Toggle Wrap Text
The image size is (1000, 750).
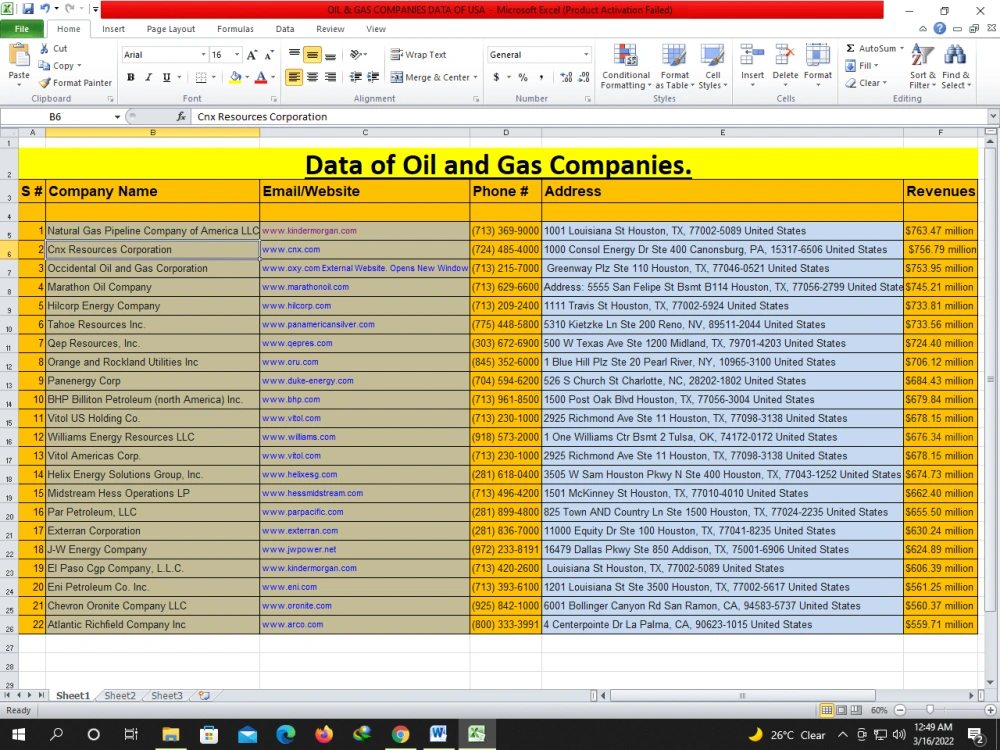[418, 55]
